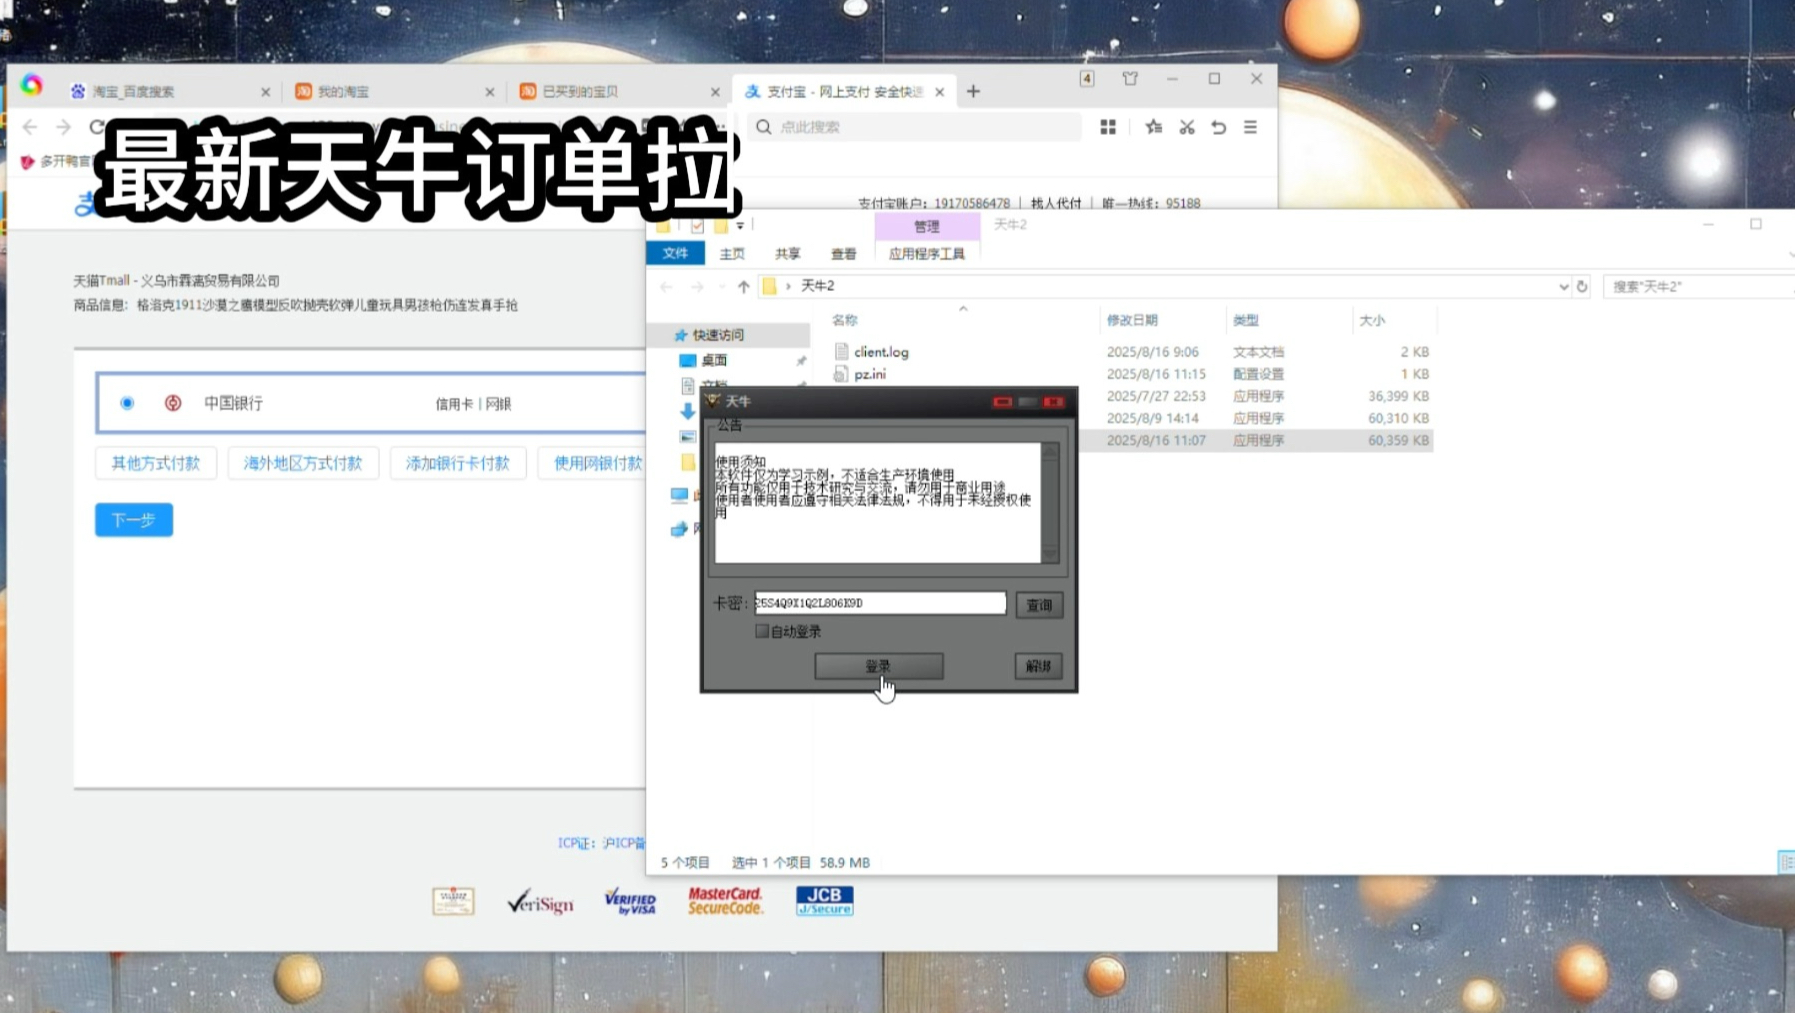Screen dimensions: 1795x1013
Task: Click the browser search box 点此搜索
Action: (915, 127)
